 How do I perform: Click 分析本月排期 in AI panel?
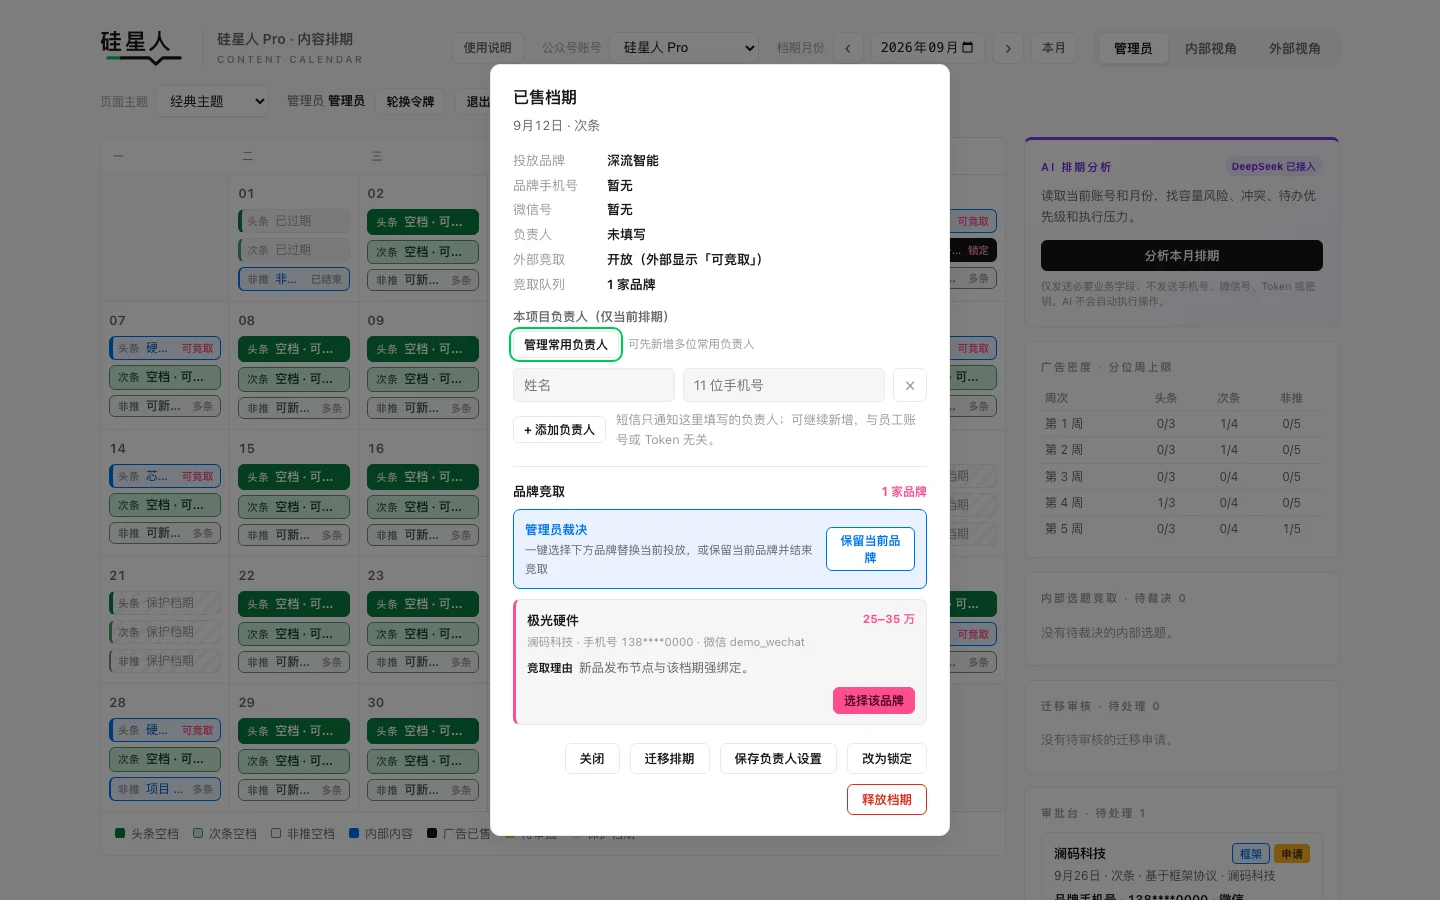(x=1182, y=256)
